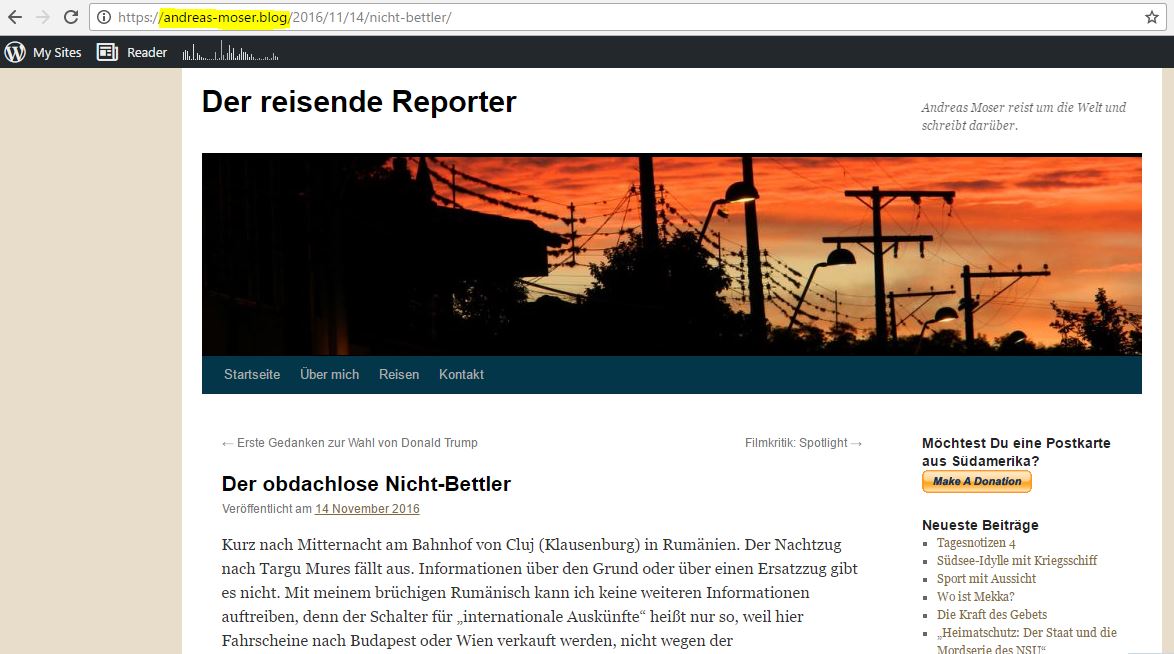This screenshot has width=1174, height=654.
Task: Click the page info icon in the address bar
Action: [x=105, y=16]
